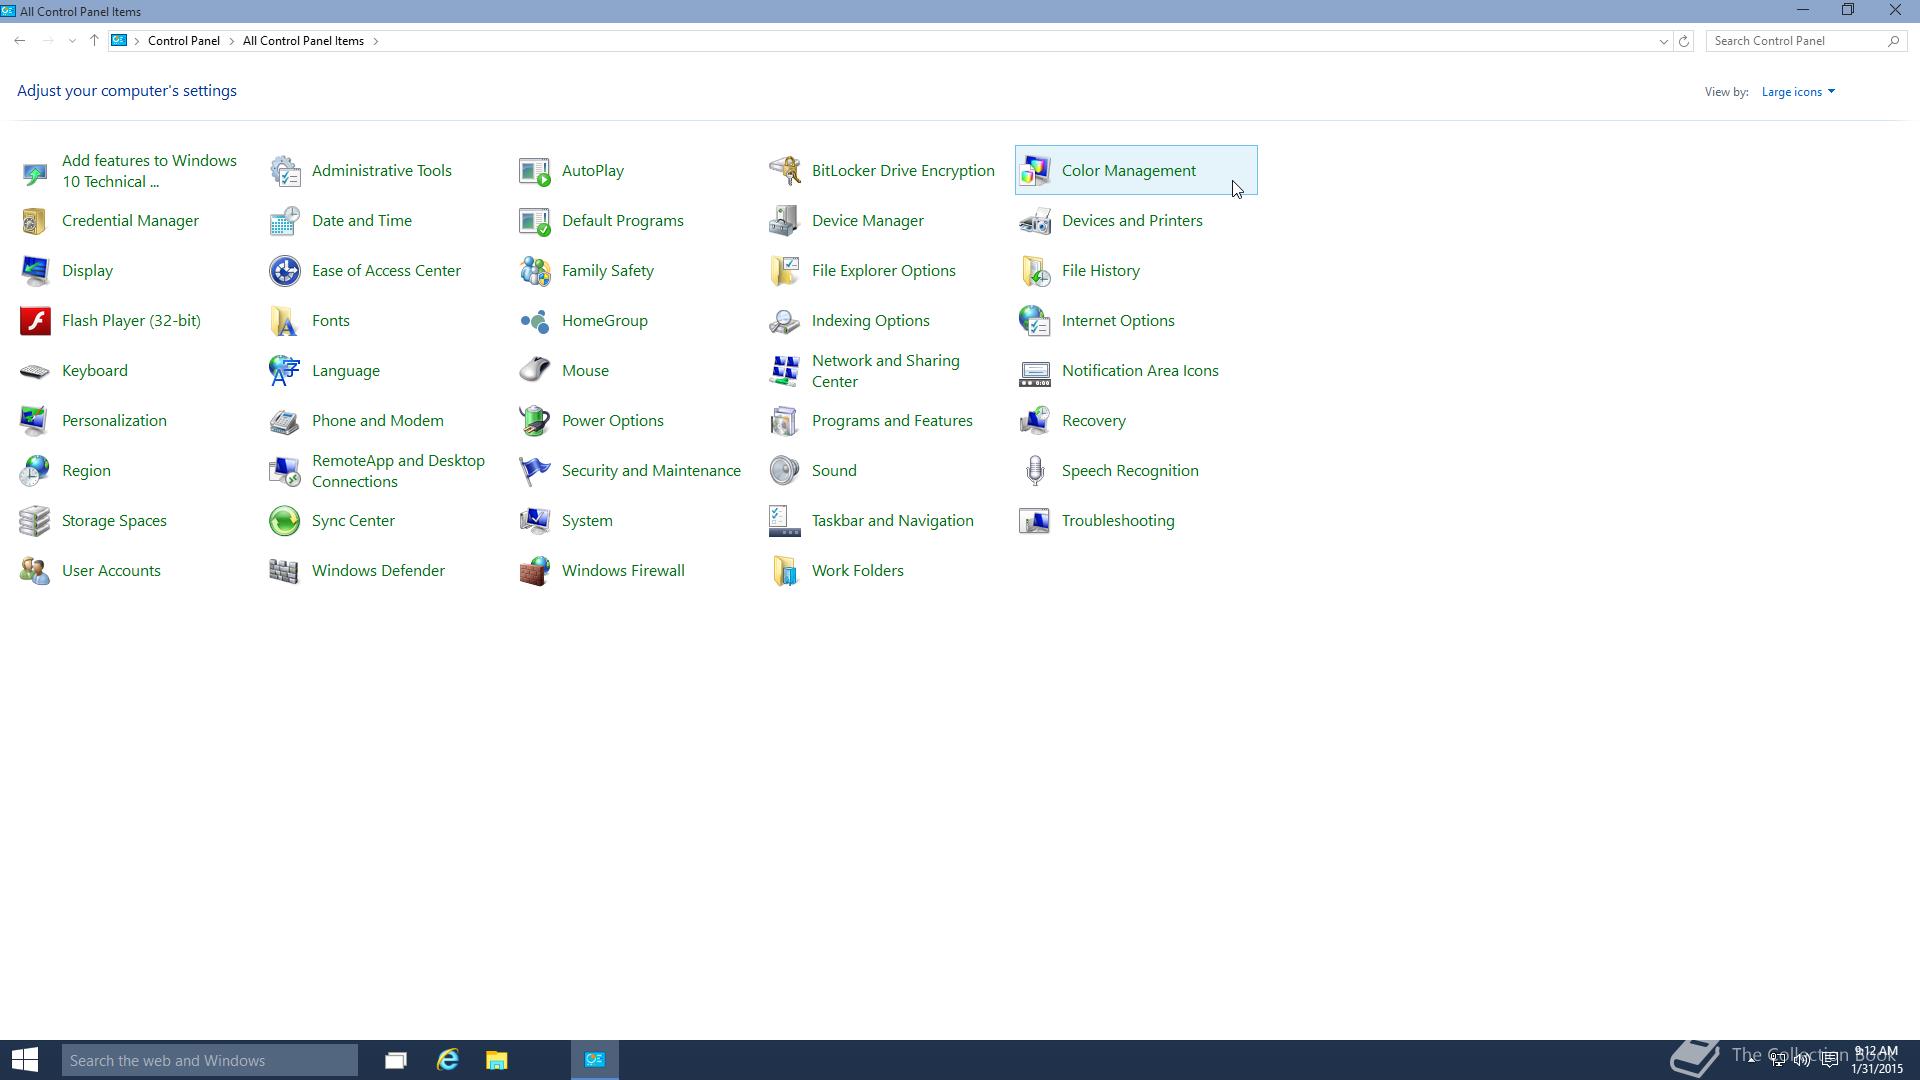Open the Windows Start button
The height and width of the screenshot is (1080, 1920).
coord(25,1060)
